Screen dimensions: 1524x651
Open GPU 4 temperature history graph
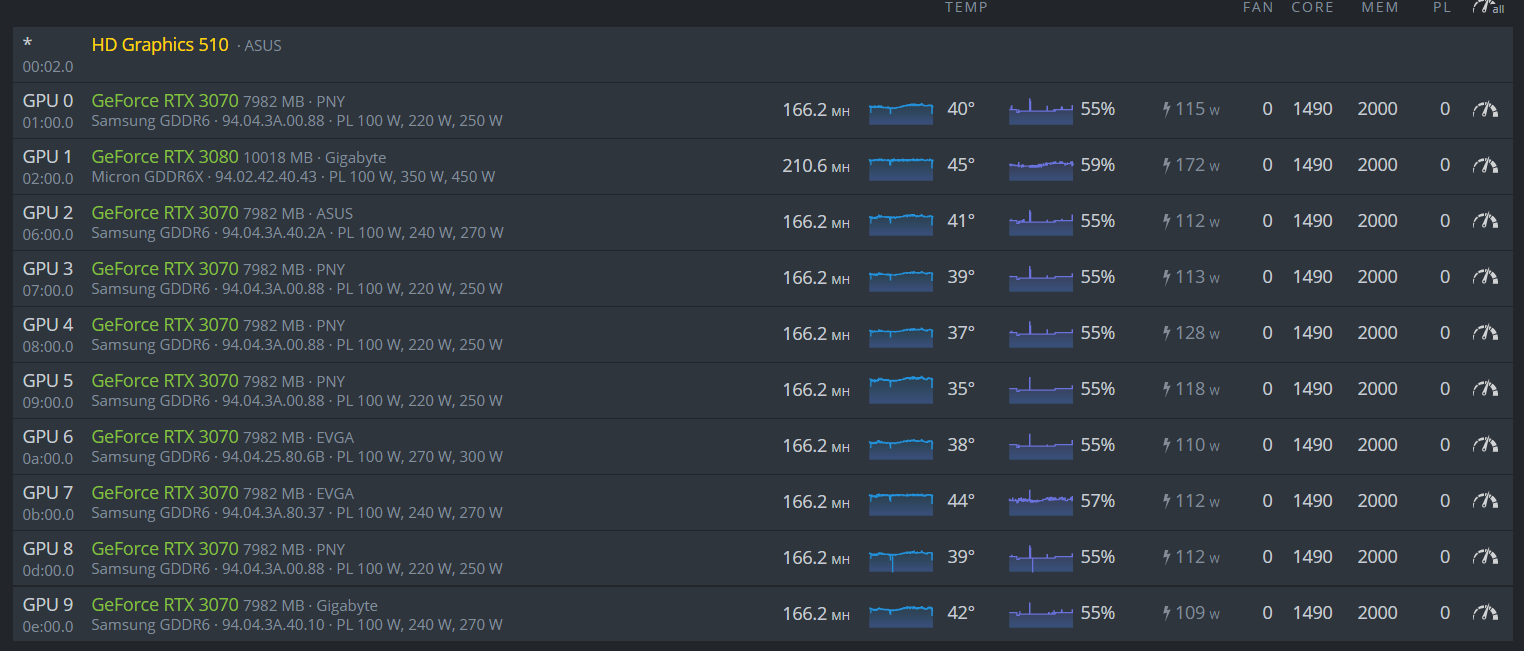(901, 333)
